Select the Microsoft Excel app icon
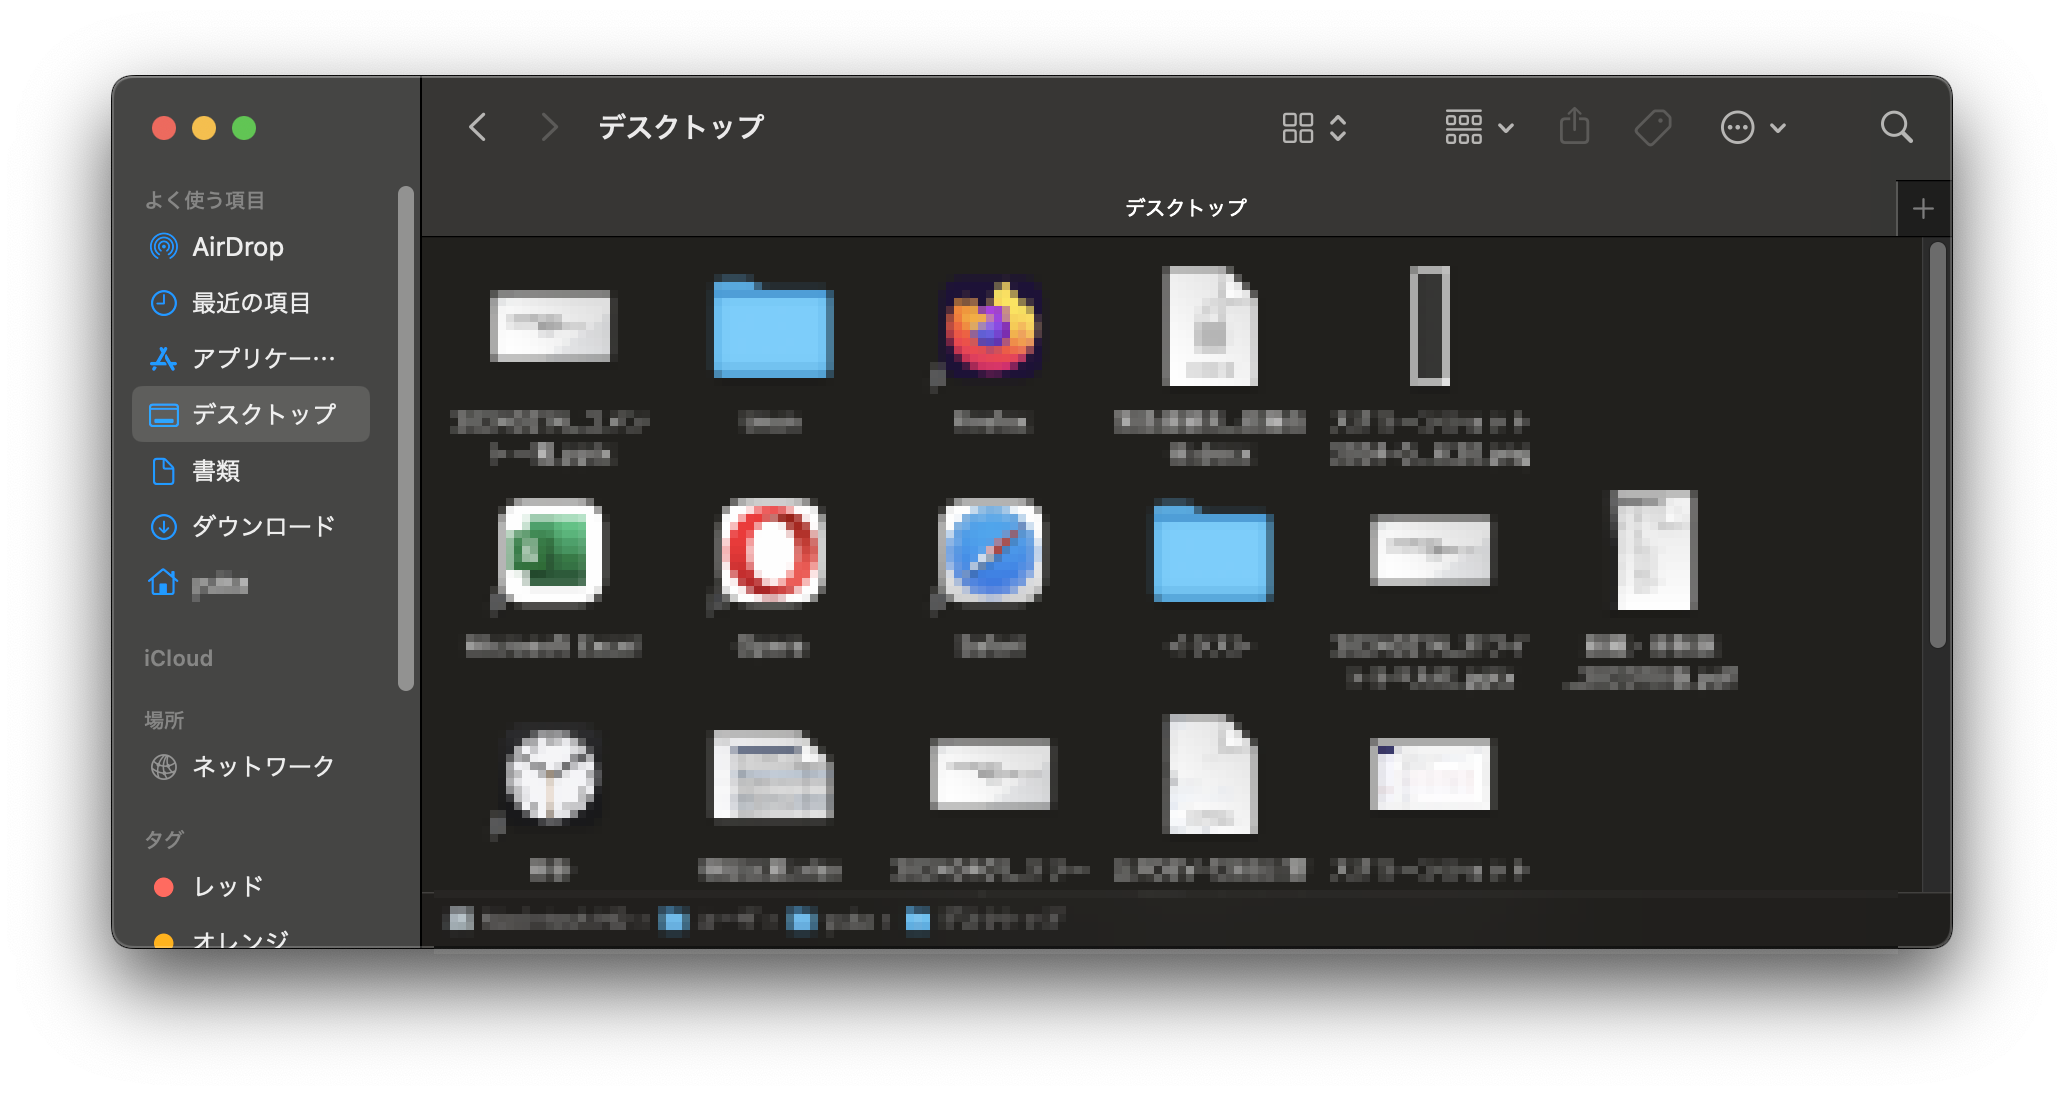The height and width of the screenshot is (1096, 2064). click(552, 552)
